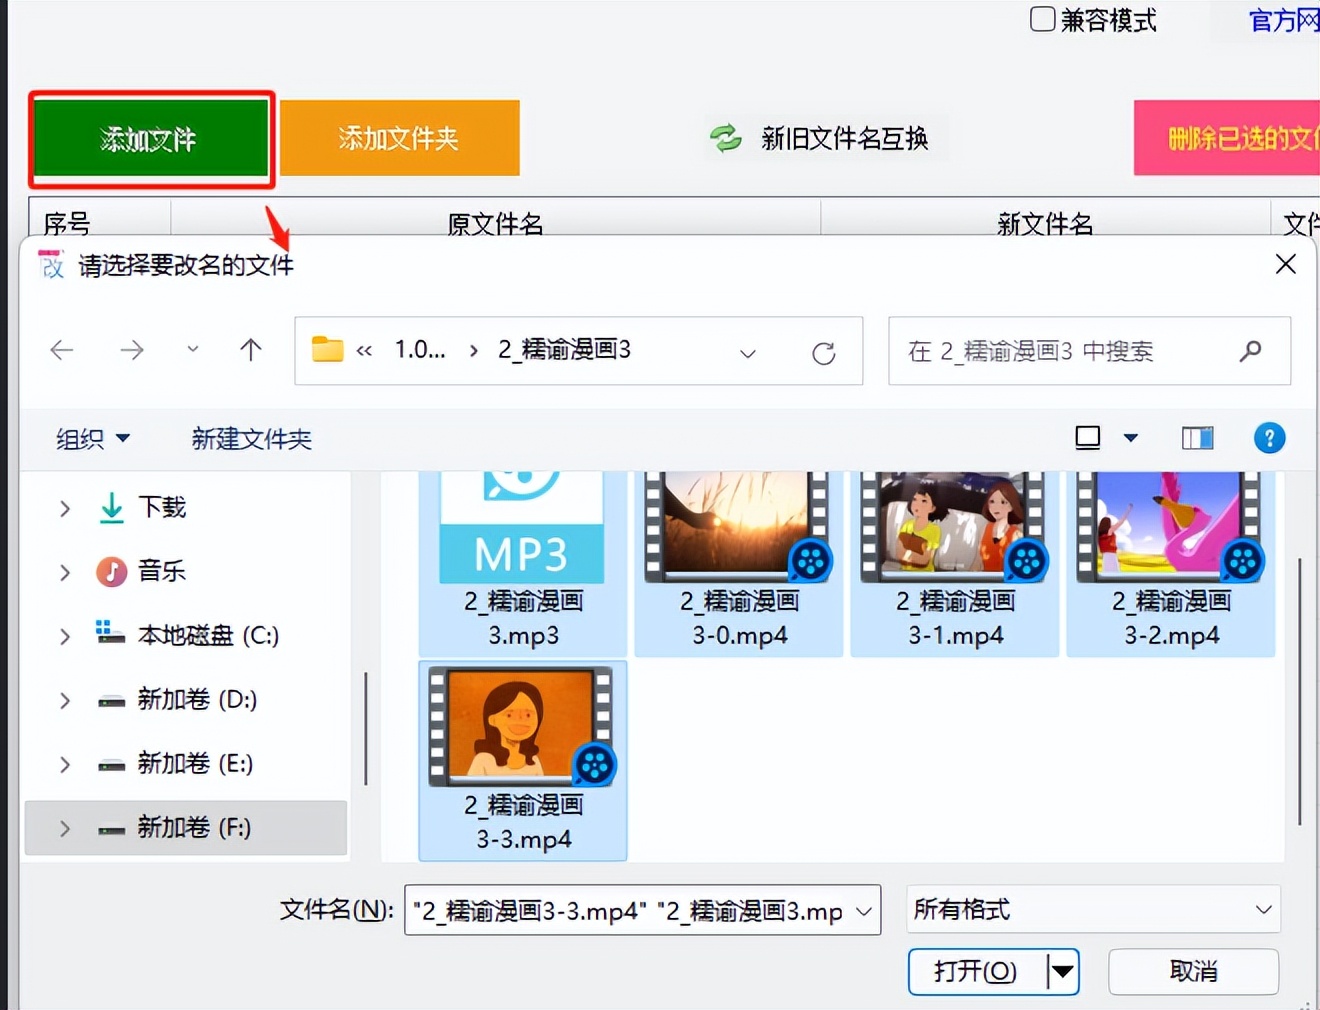Click the 新建文件夹 command

251,439
